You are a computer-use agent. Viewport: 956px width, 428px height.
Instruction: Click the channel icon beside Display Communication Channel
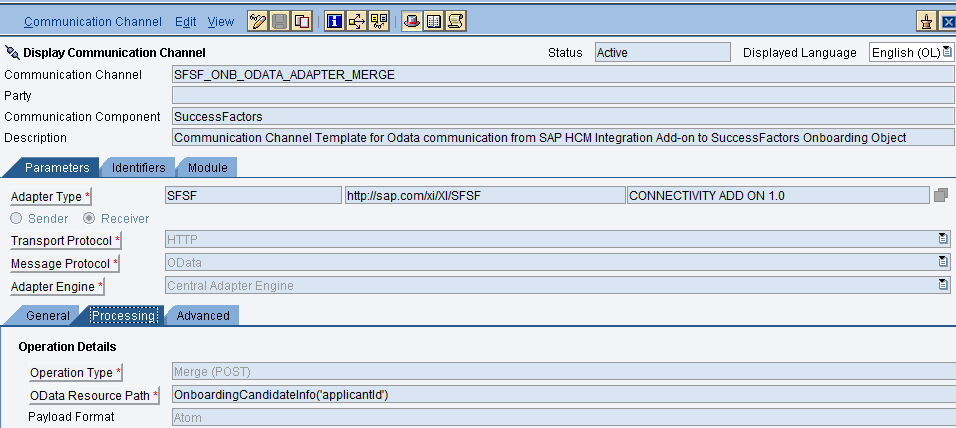pyautogui.click(x=12, y=52)
